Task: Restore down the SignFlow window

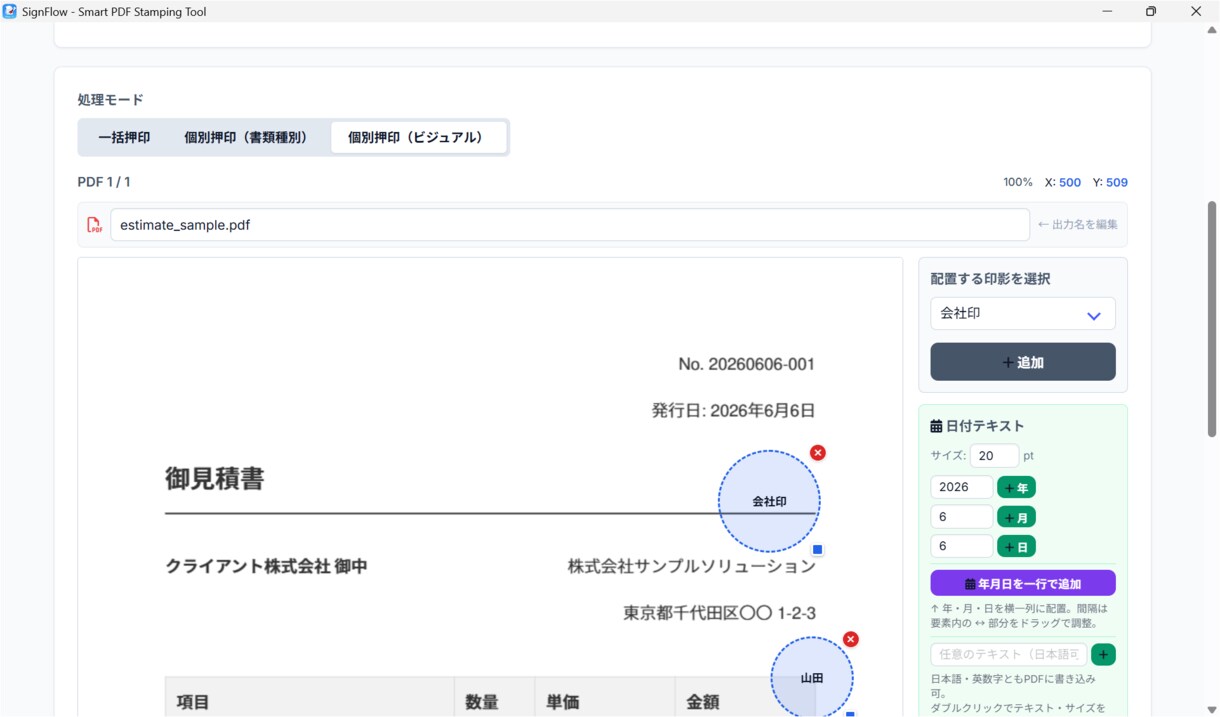Action: (x=1151, y=11)
